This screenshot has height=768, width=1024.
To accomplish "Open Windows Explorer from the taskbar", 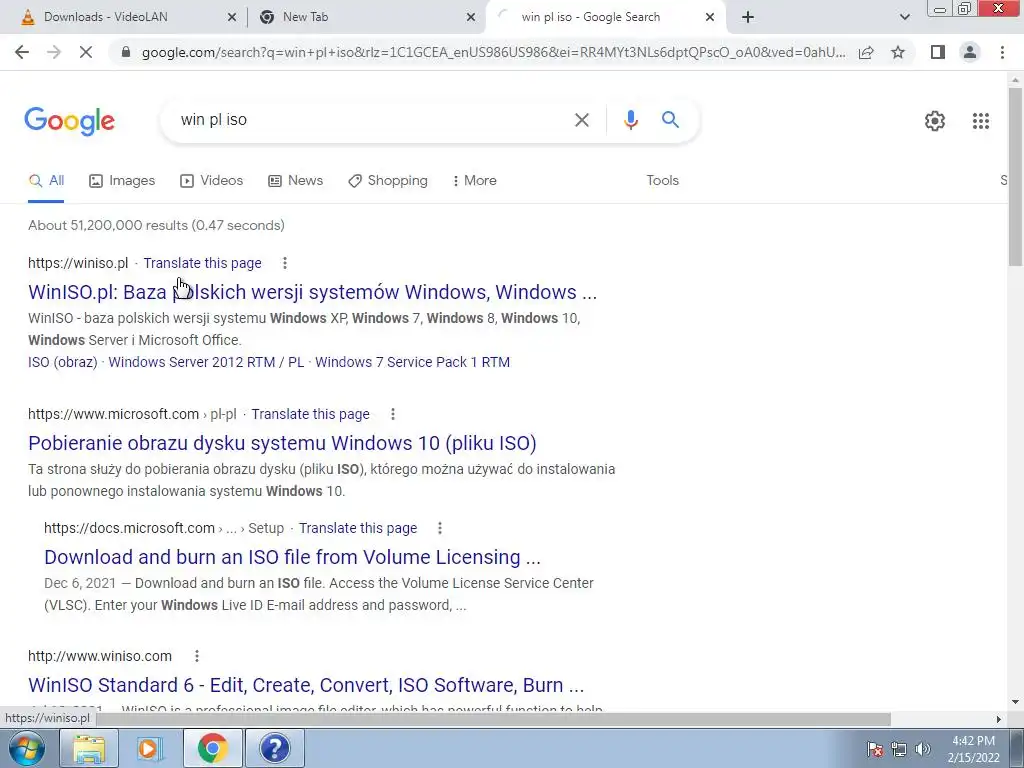I will click(89, 748).
